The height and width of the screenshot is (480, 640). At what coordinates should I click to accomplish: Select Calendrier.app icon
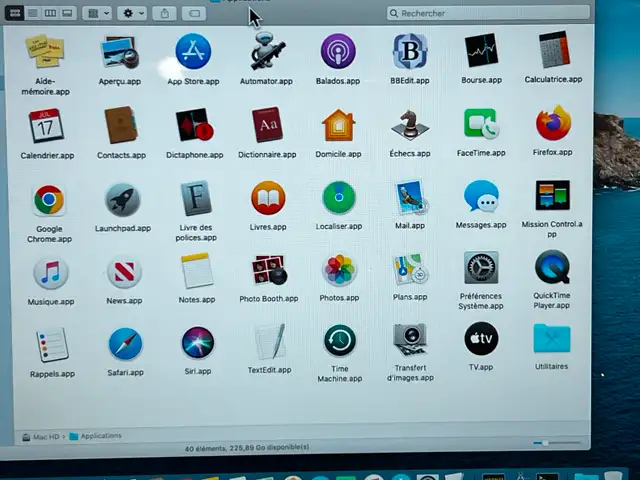pos(46,125)
